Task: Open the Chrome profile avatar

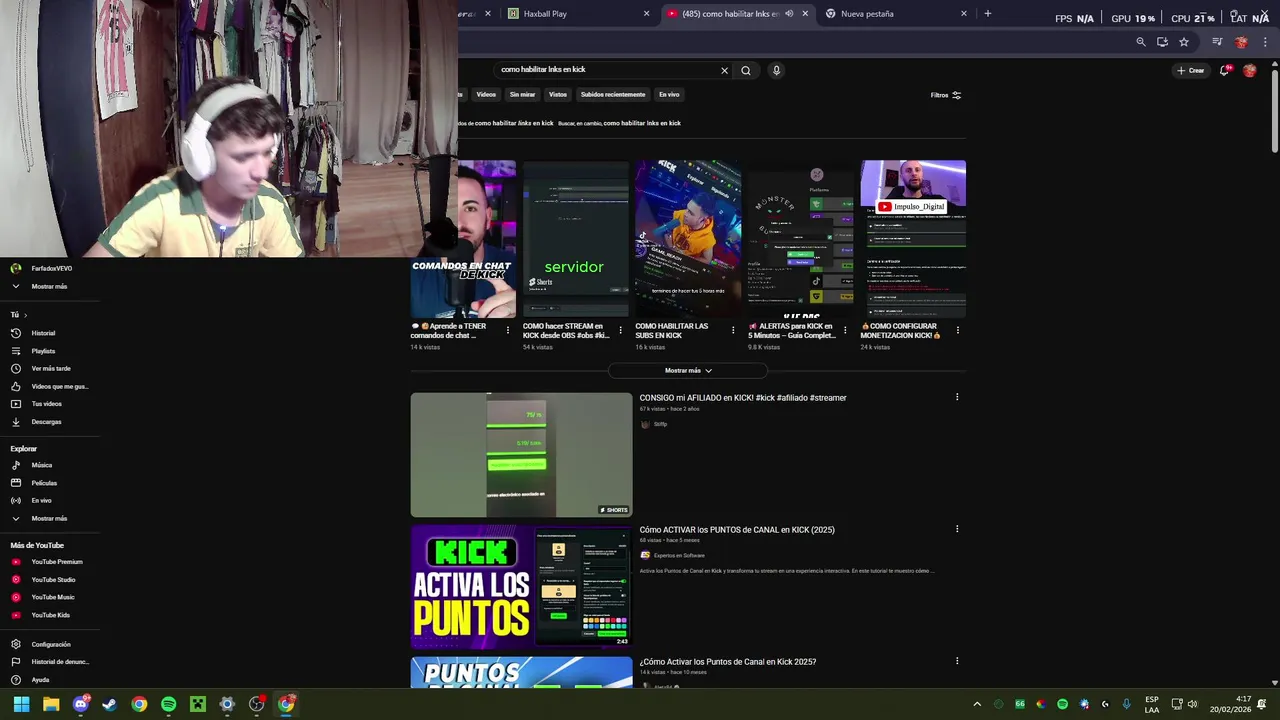Action: point(1241,42)
